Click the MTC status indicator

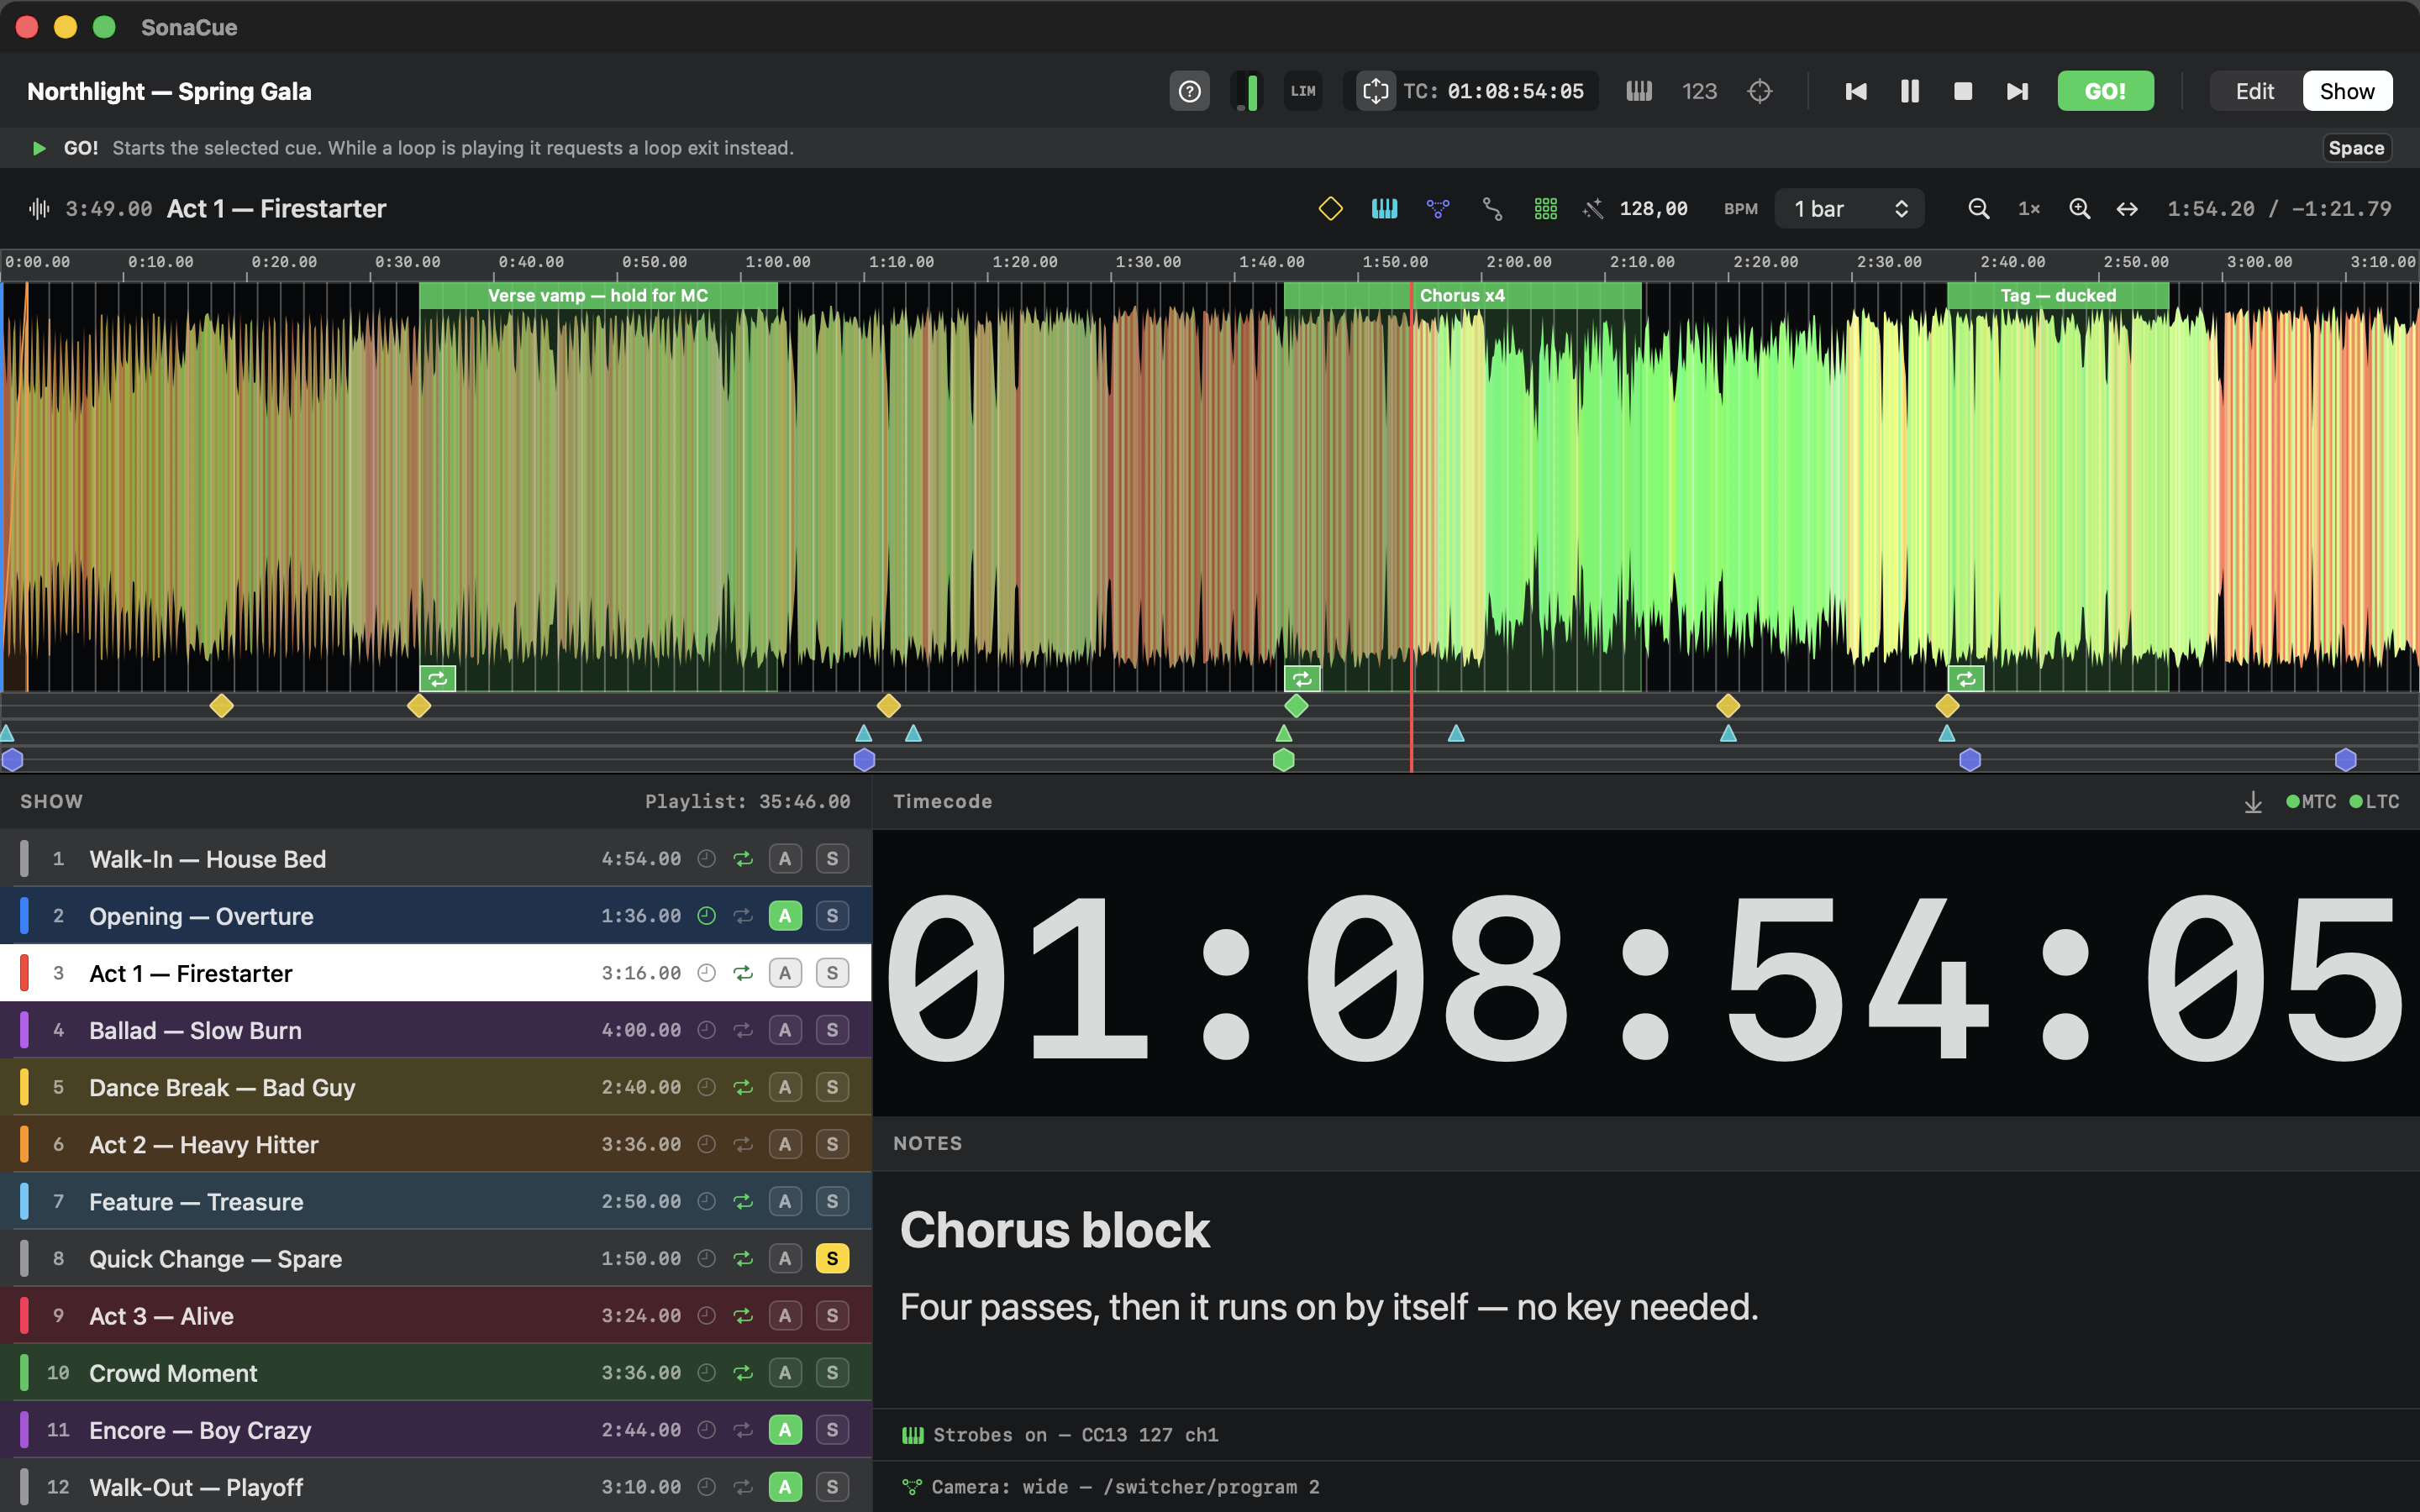(2311, 802)
